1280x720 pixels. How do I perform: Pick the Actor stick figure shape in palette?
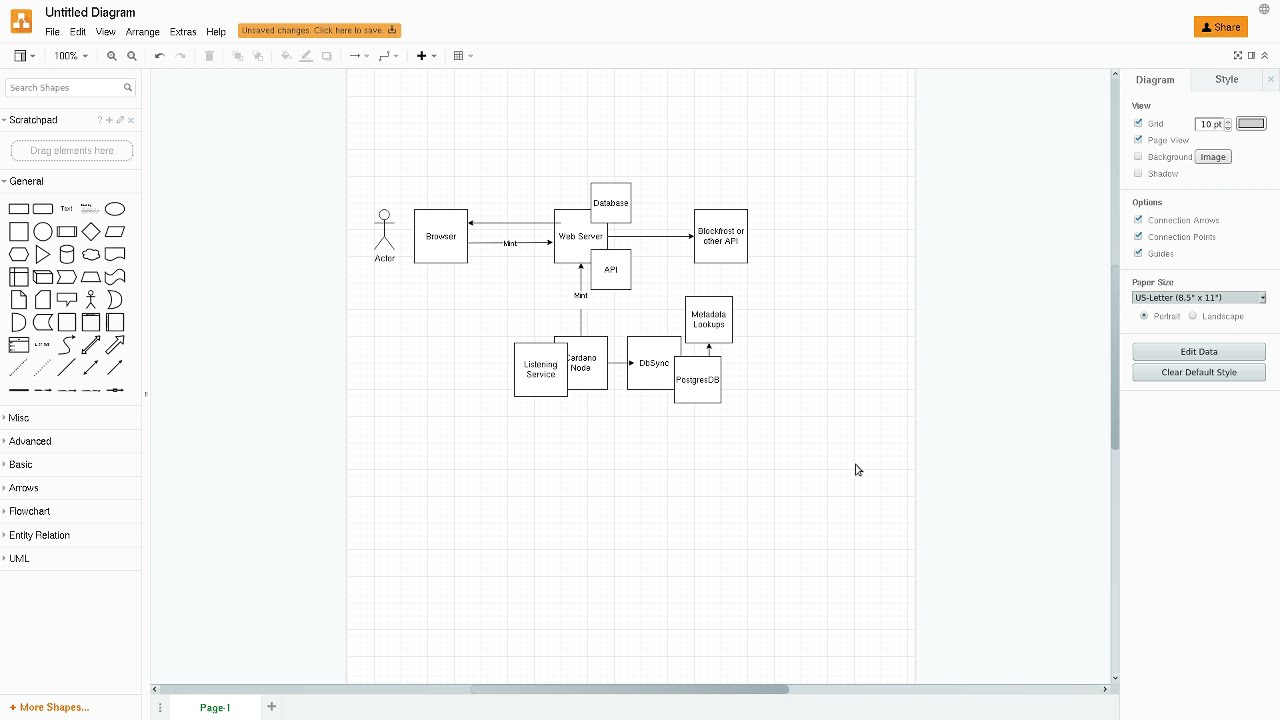pos(91,299)
